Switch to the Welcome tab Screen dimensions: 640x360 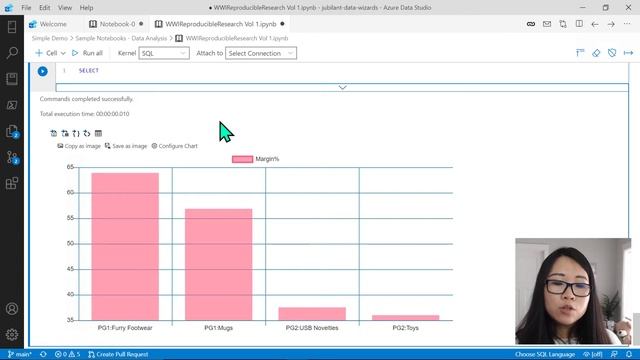click(x=48, y=24)
